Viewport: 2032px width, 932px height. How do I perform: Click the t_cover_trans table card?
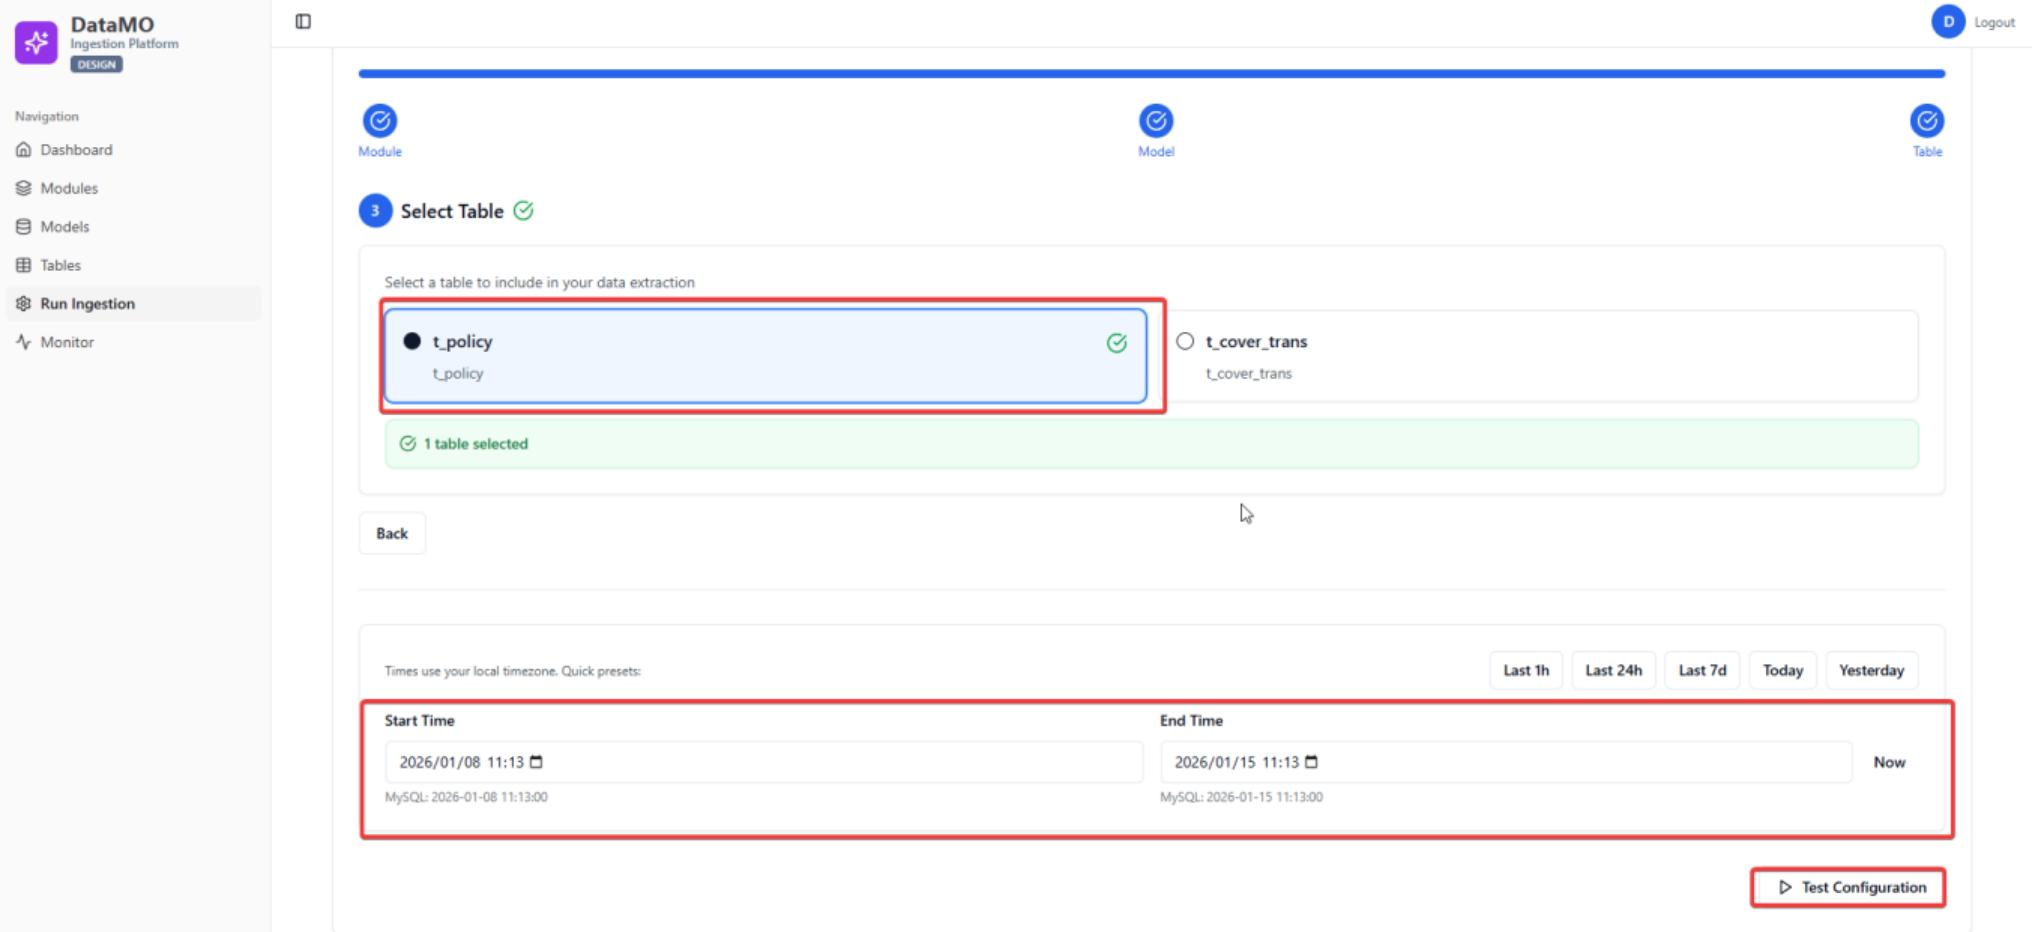[x=1539, y=356]
